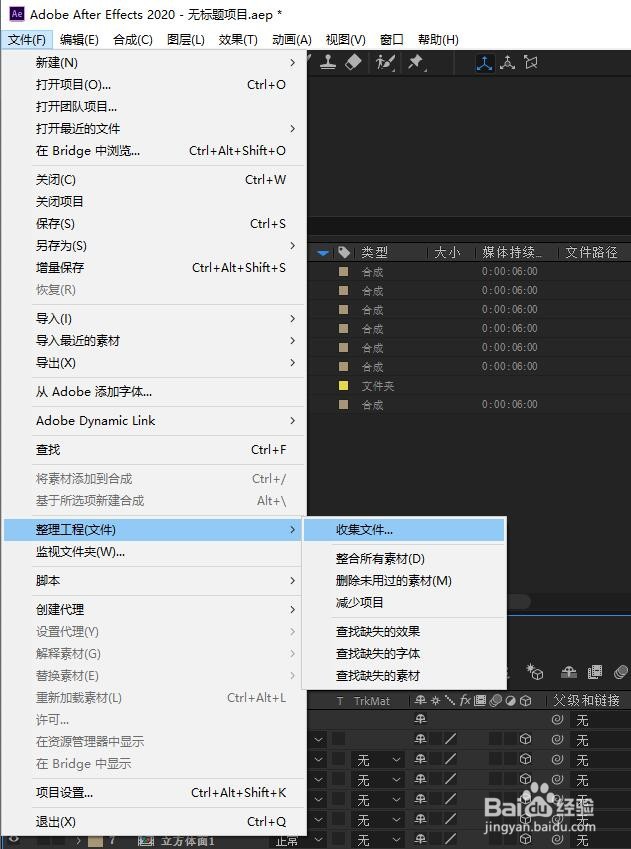This screenshot has height=849, width=631.
Task: Expand the 立方体面1 layer properties arrow
Action: point(79,840)
